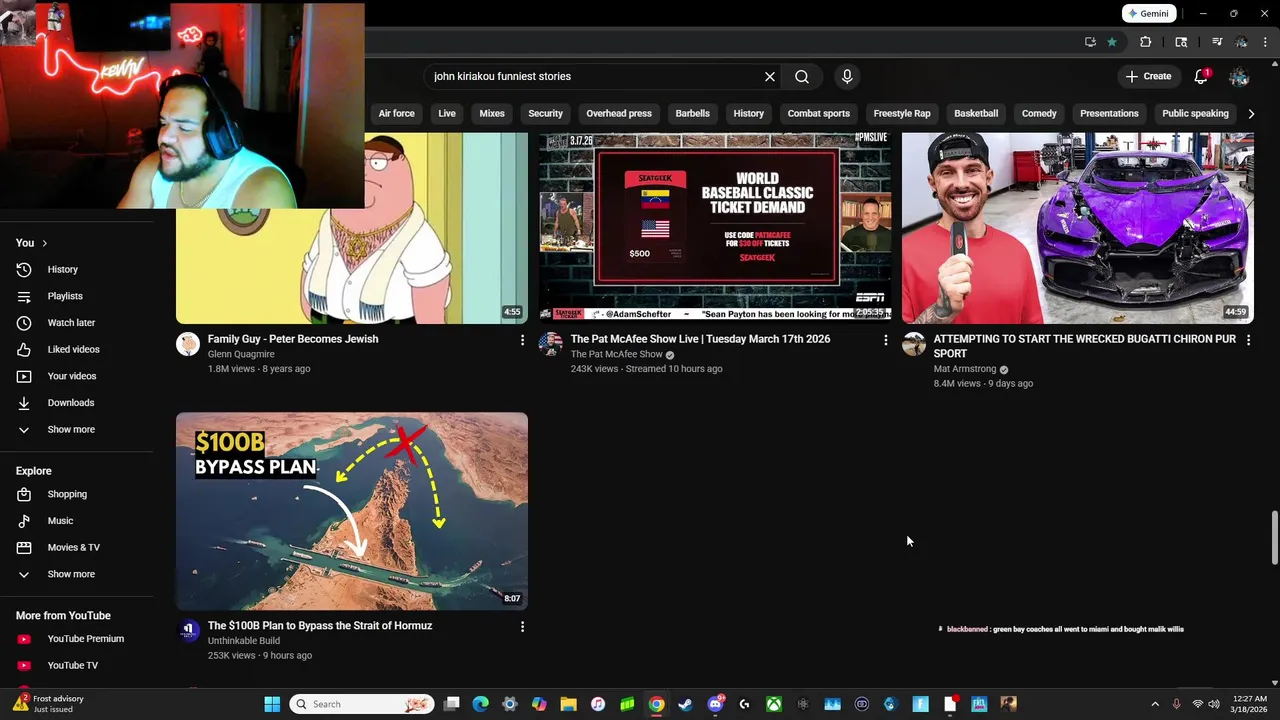The image size is (1280, 720).
Task: Select the Air force filter chip
Action: (x=396, y=114)
